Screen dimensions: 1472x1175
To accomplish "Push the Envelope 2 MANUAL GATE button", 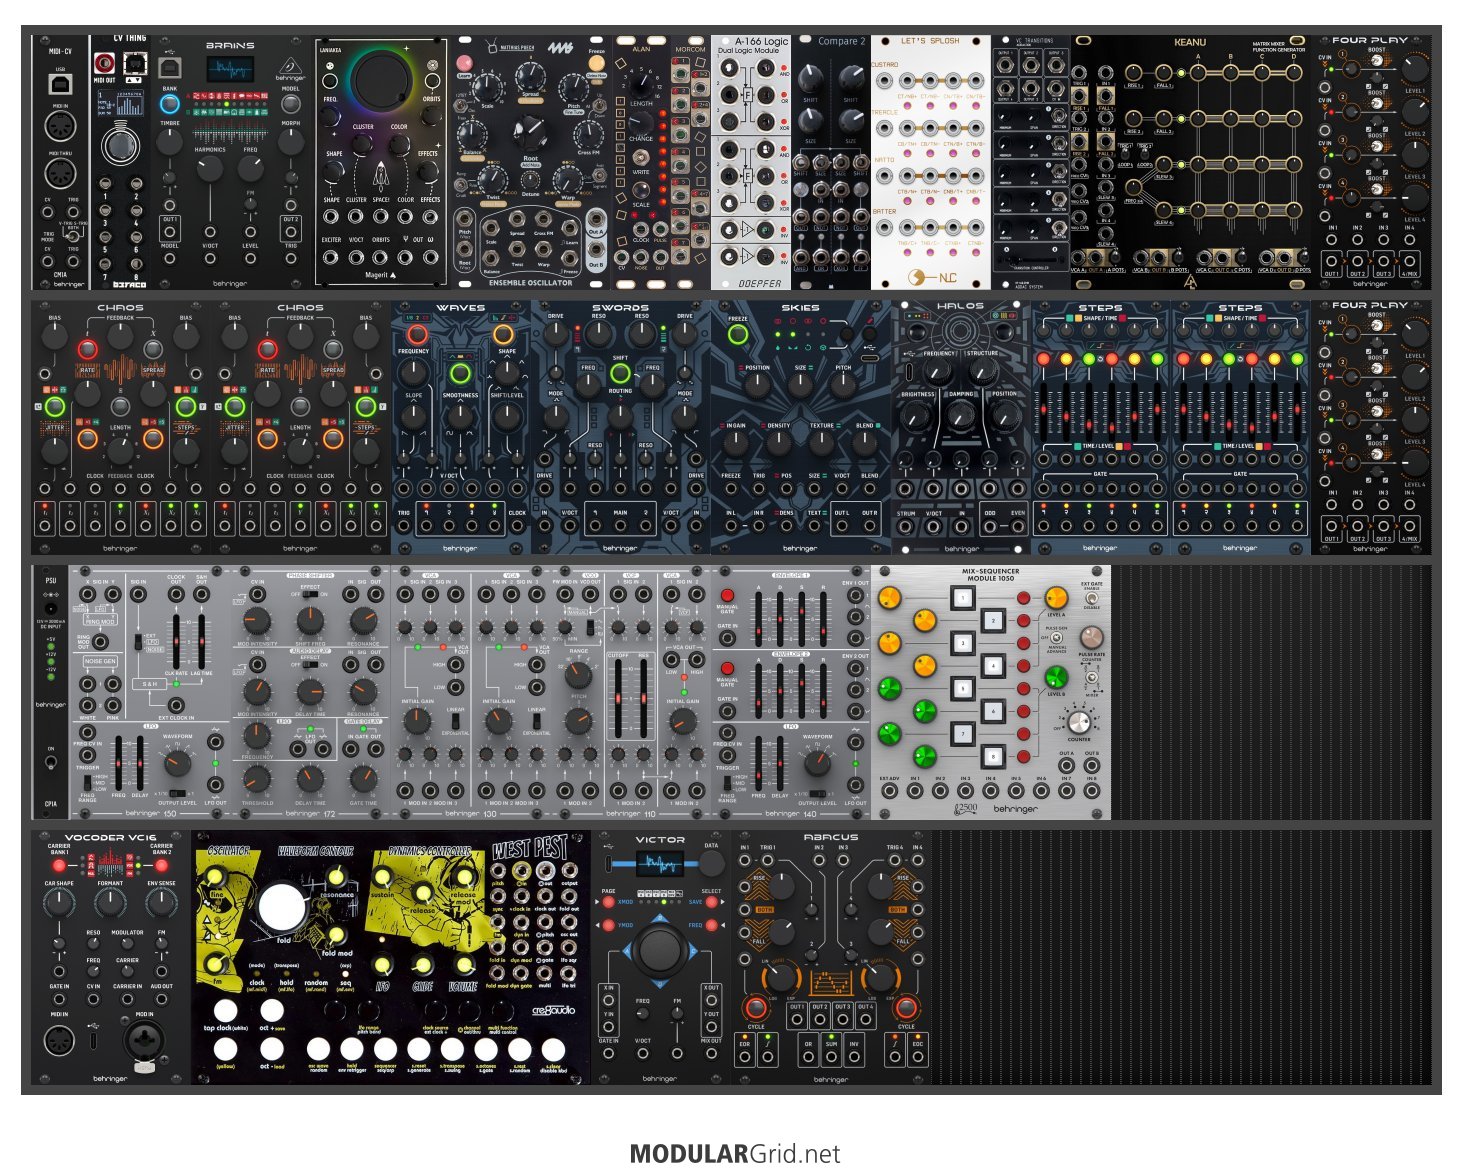I will click(727, 668).
